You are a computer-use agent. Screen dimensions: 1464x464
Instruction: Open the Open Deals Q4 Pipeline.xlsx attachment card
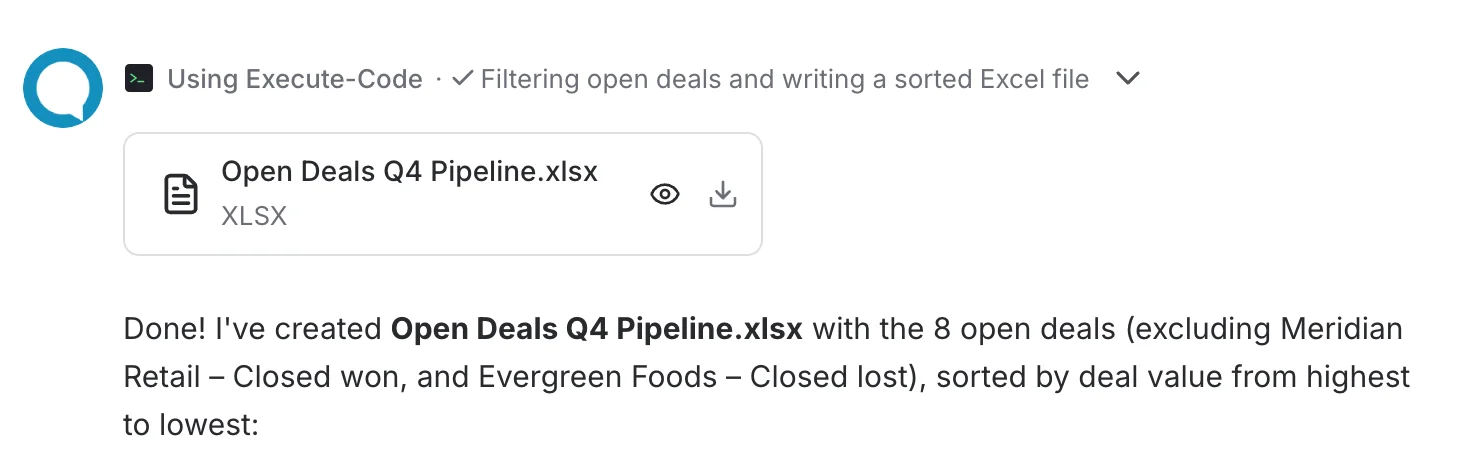tap(443, 194)
